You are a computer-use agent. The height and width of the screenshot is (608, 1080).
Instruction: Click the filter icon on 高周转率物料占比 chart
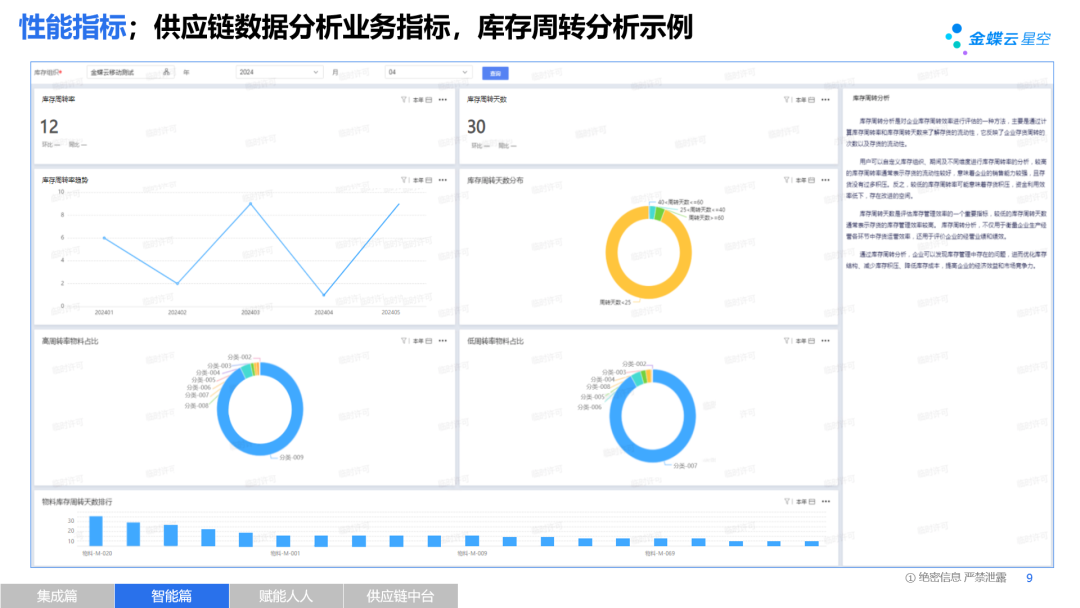(x=404, y=341)
